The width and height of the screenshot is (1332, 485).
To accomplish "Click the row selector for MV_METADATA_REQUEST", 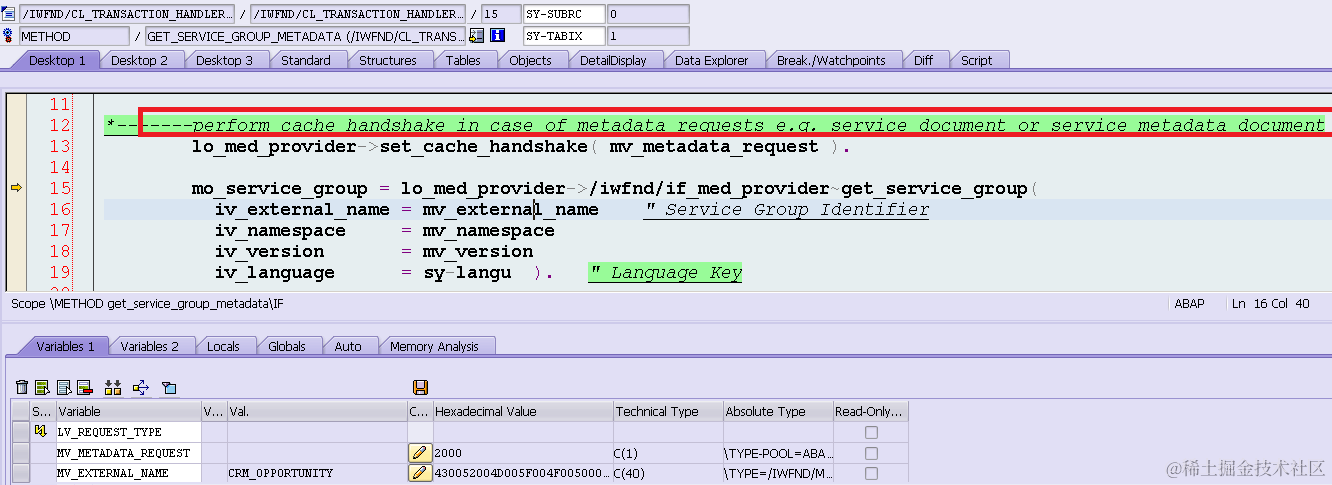I will (x=20, y=453).
